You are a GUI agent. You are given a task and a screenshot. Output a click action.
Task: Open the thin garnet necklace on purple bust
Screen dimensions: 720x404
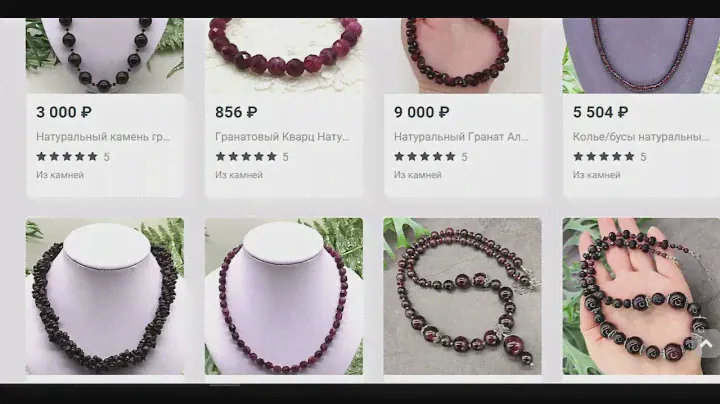coord(641,56)
